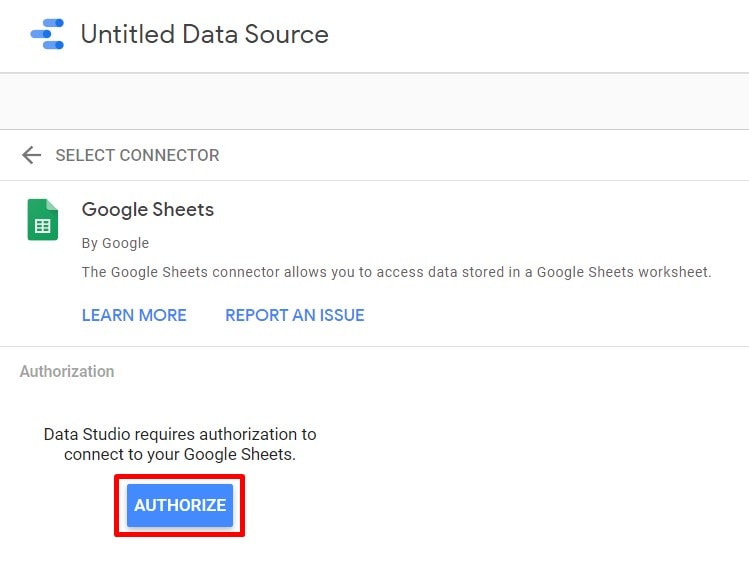The height and width of the screenshot is (571, 749).
Task: Click the word ISSUE in report link
Action: (340, 315)
